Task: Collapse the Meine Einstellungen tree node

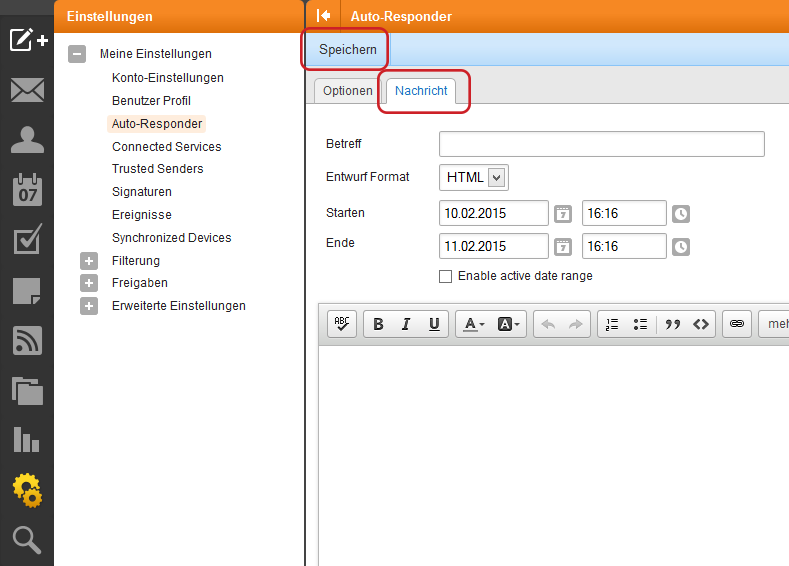Action: coord(77,54)
